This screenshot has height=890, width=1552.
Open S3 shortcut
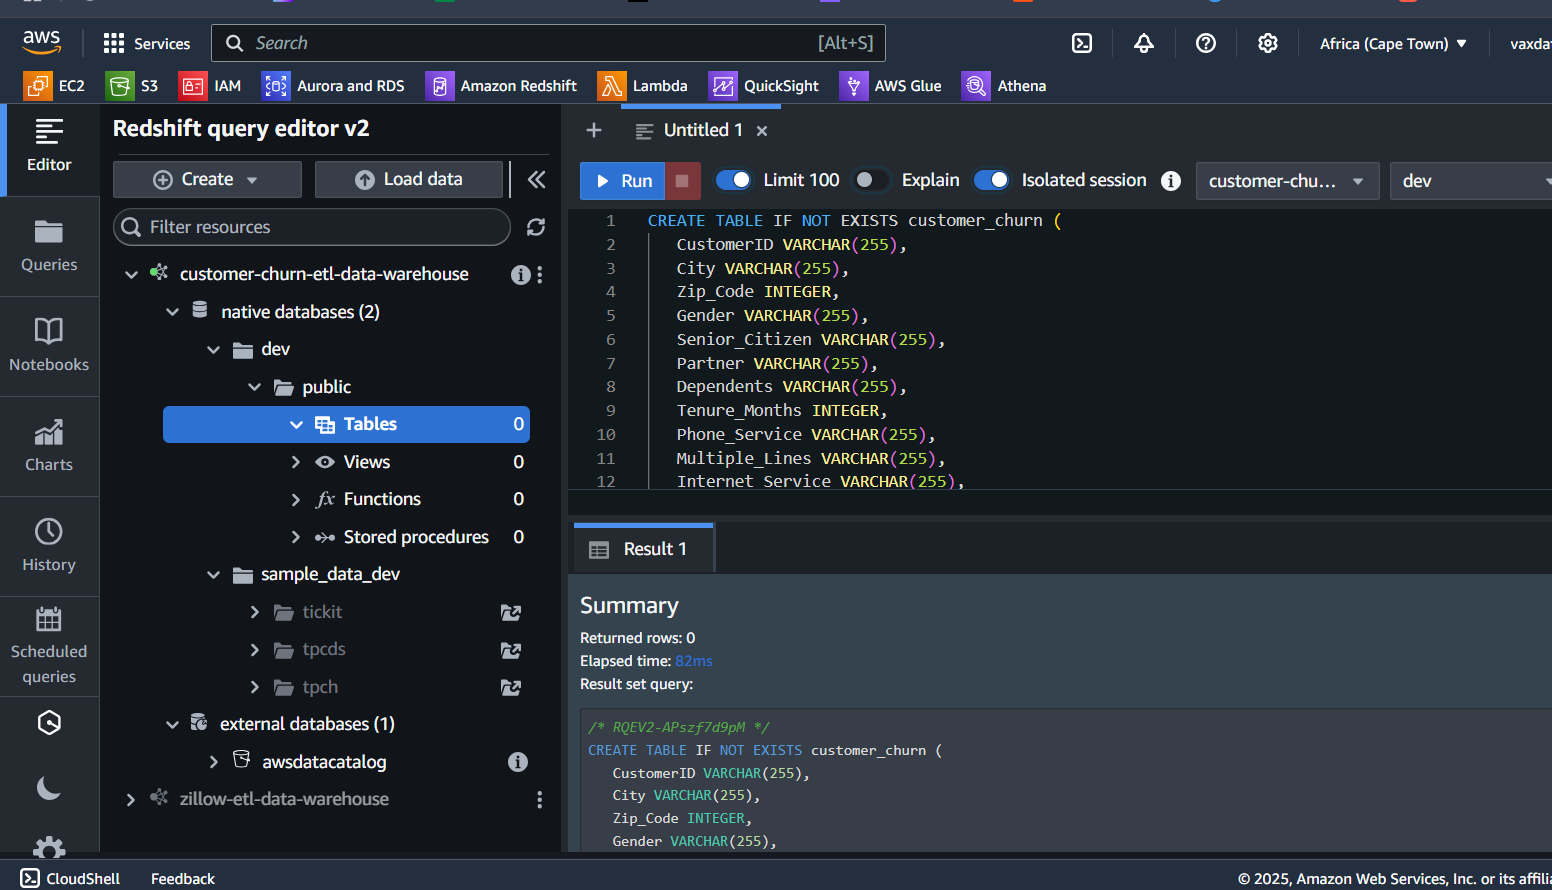(133, 86)
